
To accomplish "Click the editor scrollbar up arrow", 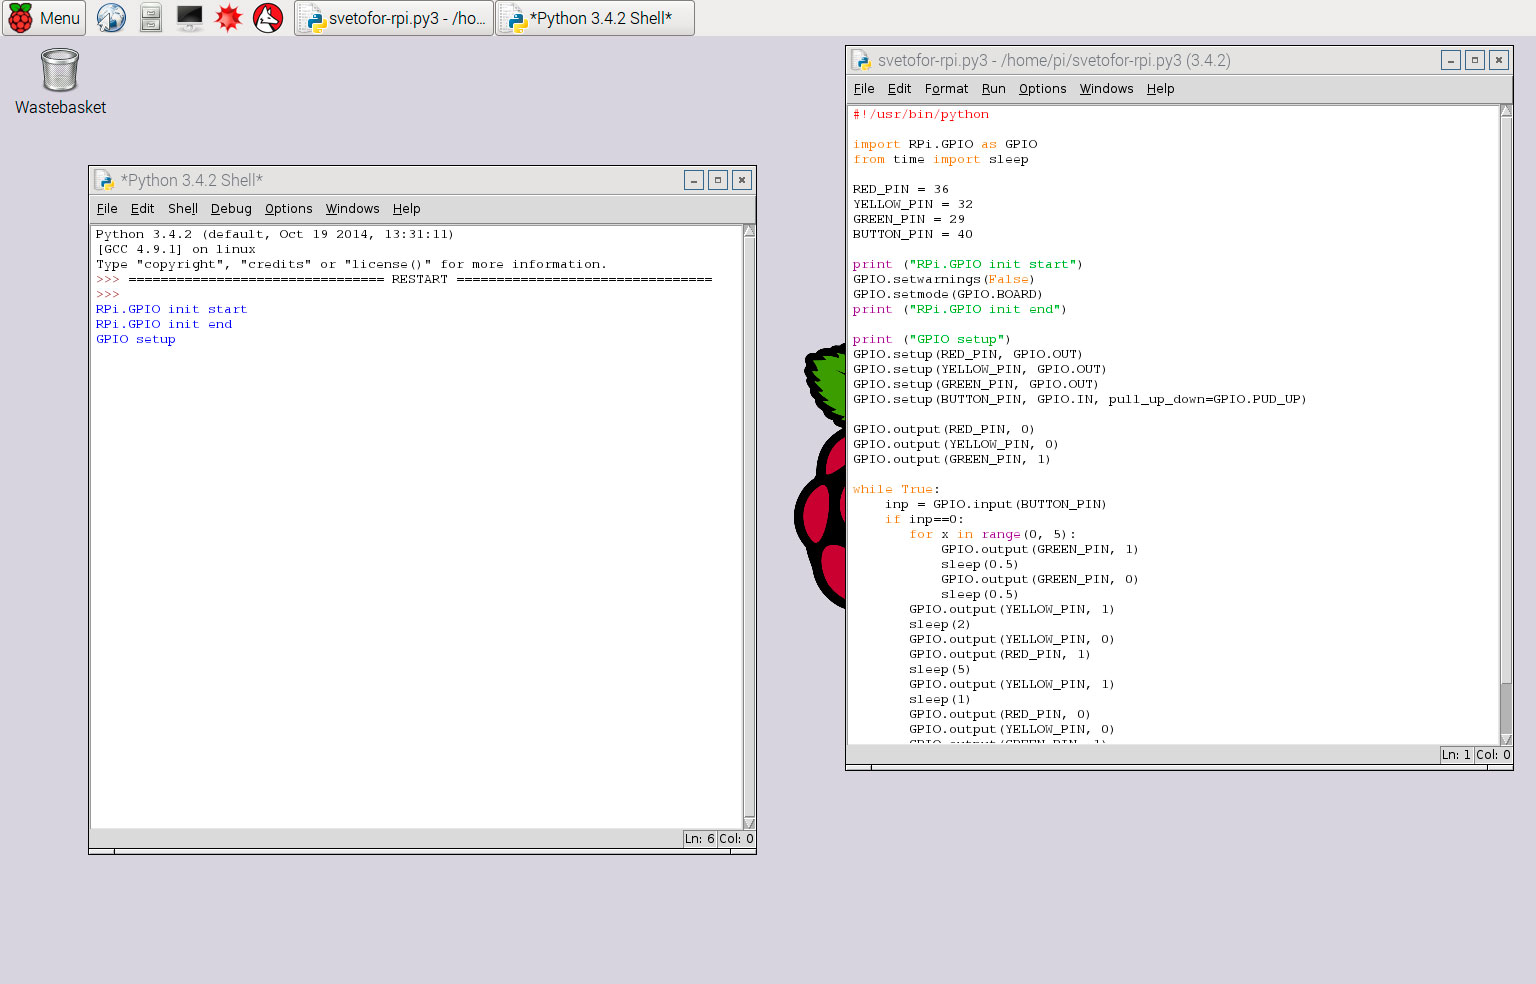I will pos(1506,112).
